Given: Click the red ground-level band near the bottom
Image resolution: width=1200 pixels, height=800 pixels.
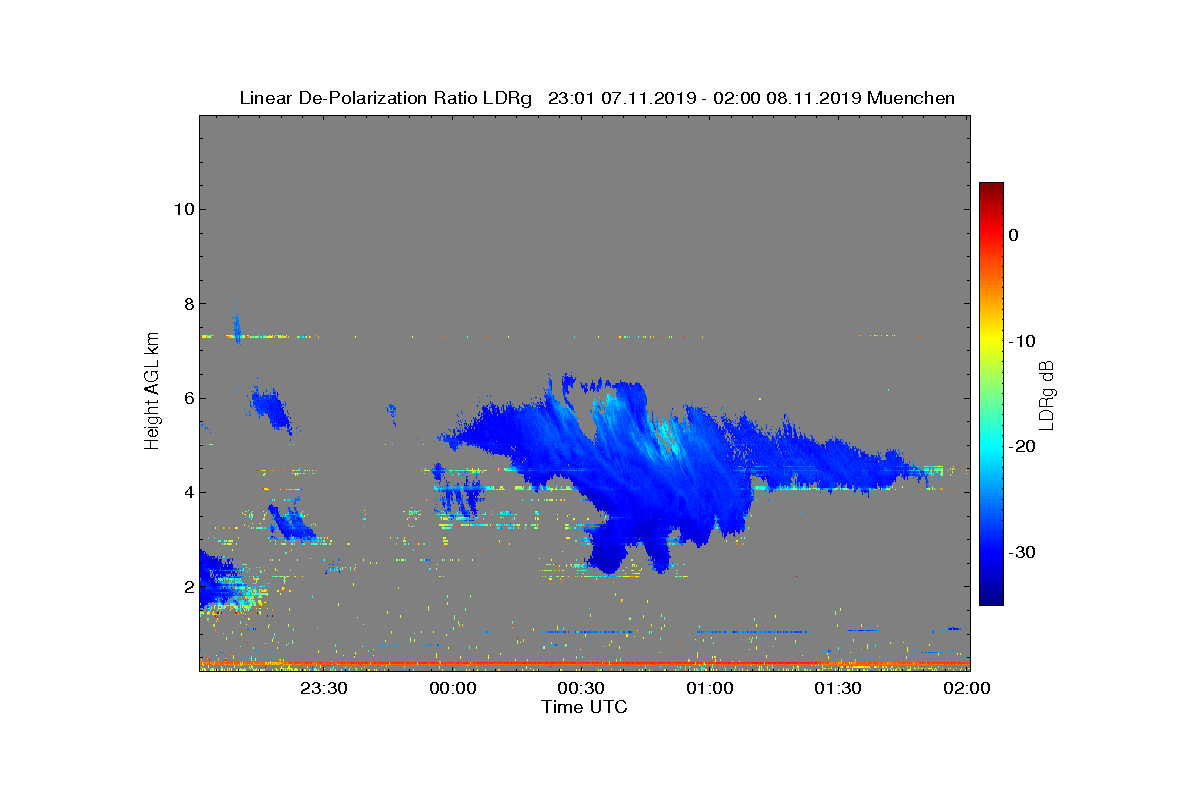Looking at the screenshot, I should 584,663.
